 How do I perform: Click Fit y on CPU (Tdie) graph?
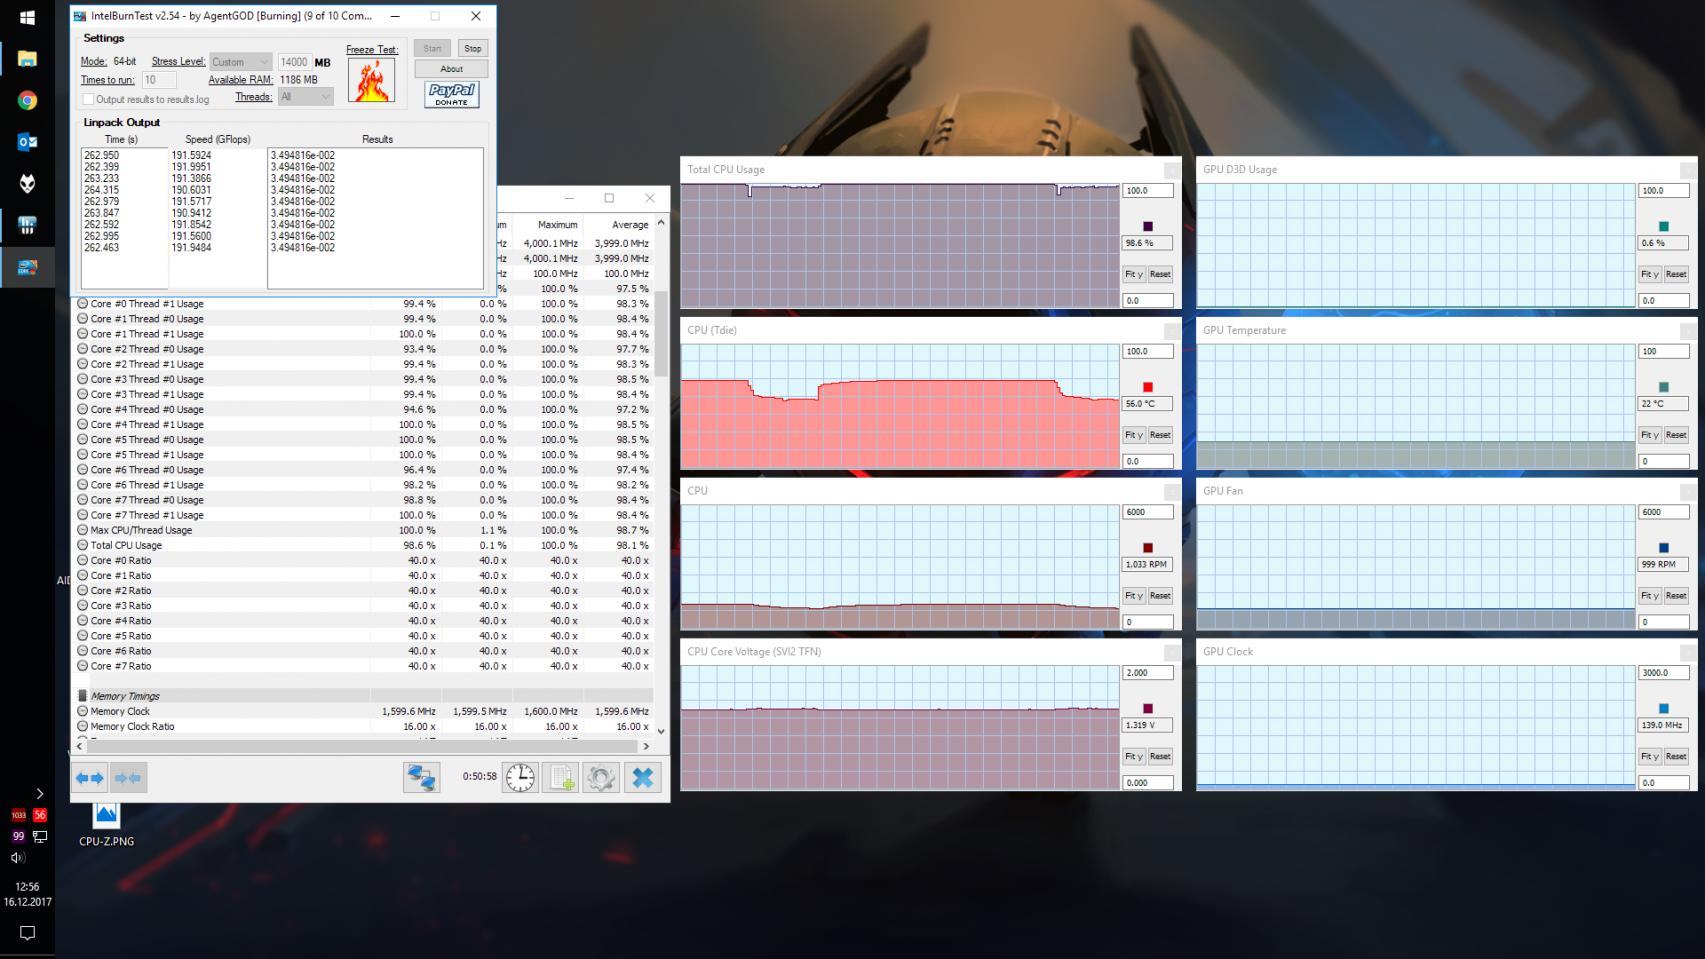tap(1133, 435)
